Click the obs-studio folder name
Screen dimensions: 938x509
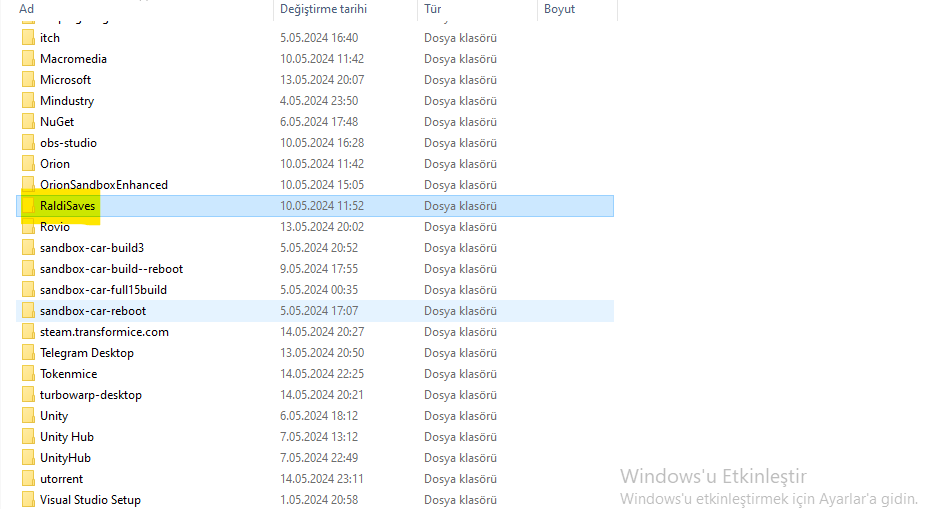68,142
